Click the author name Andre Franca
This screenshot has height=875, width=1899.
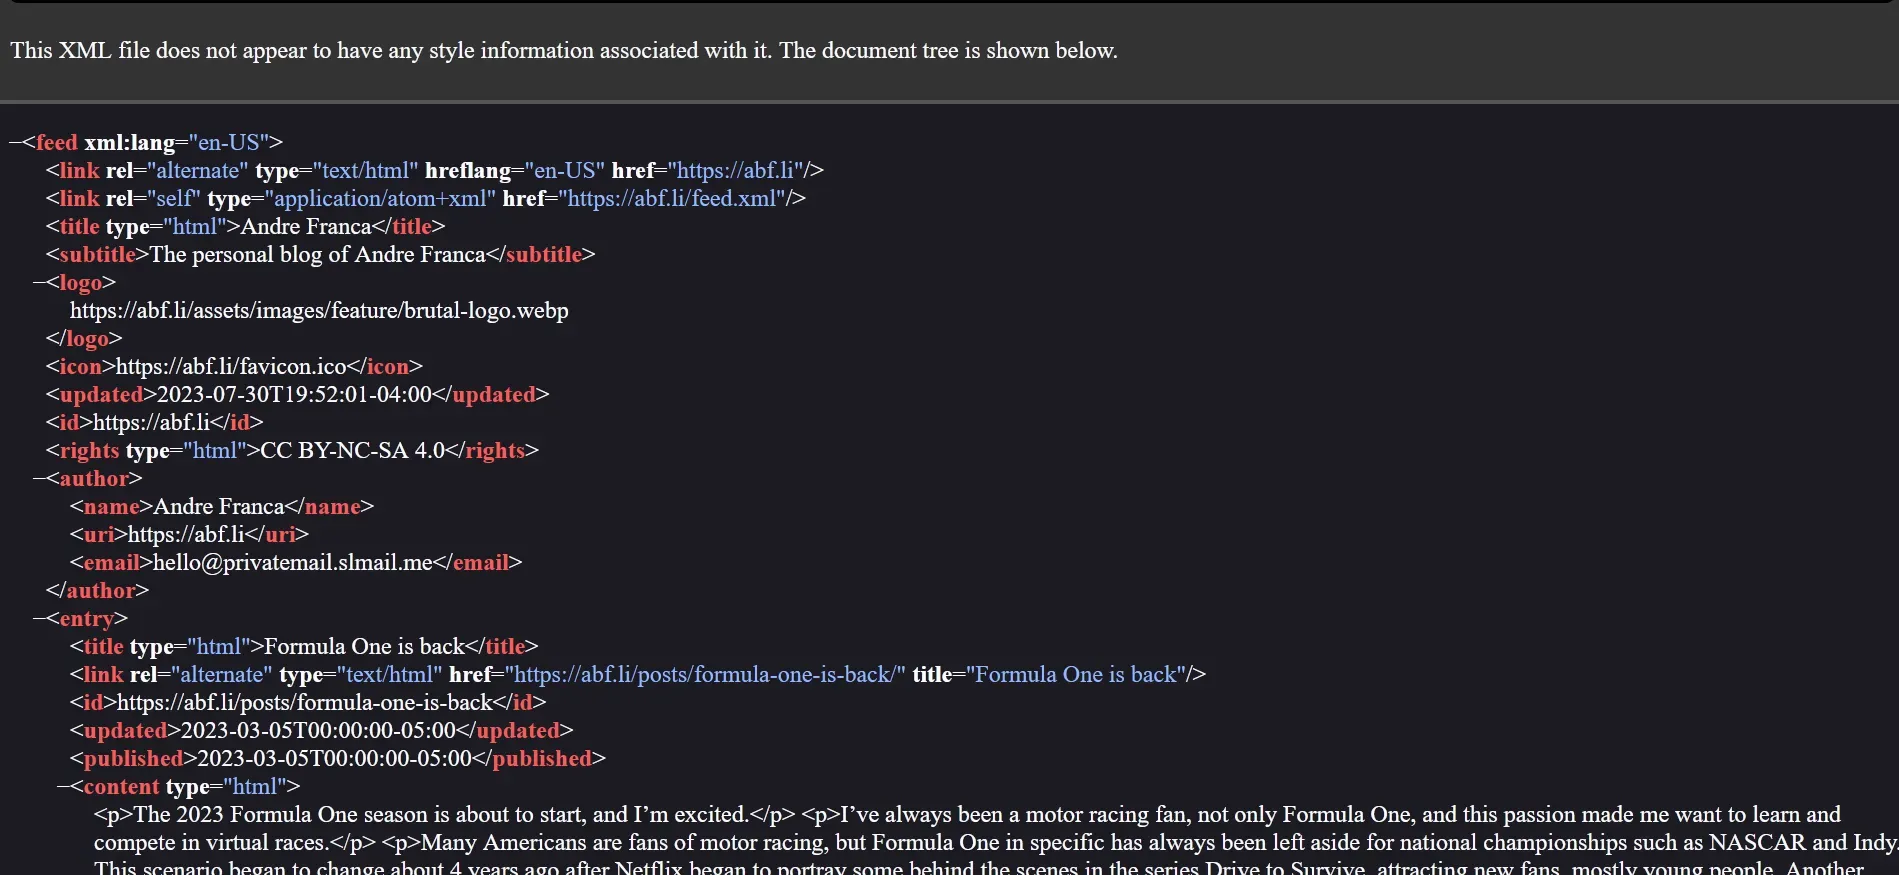(218, 507)
